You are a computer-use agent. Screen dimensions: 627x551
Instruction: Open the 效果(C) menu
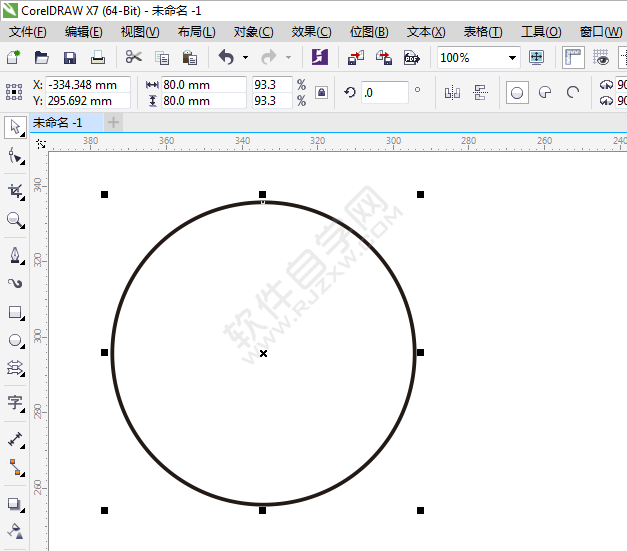[311, 32]
